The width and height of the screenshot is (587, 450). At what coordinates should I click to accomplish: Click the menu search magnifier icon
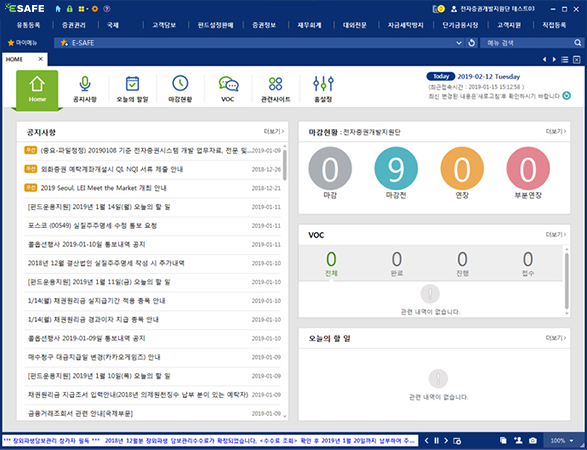[578, 43]
